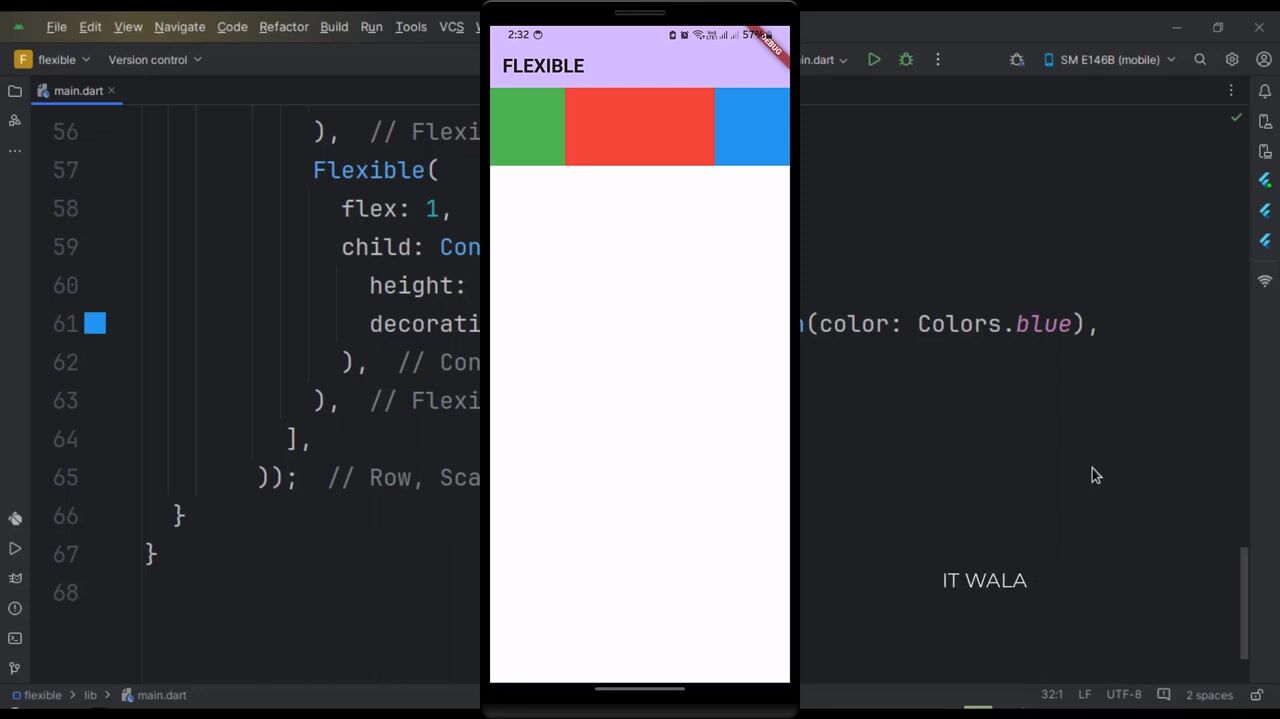Open the Navigate menu
Image resolution: width=1280 pixels, height=719 pixels.
pos(179,27)
